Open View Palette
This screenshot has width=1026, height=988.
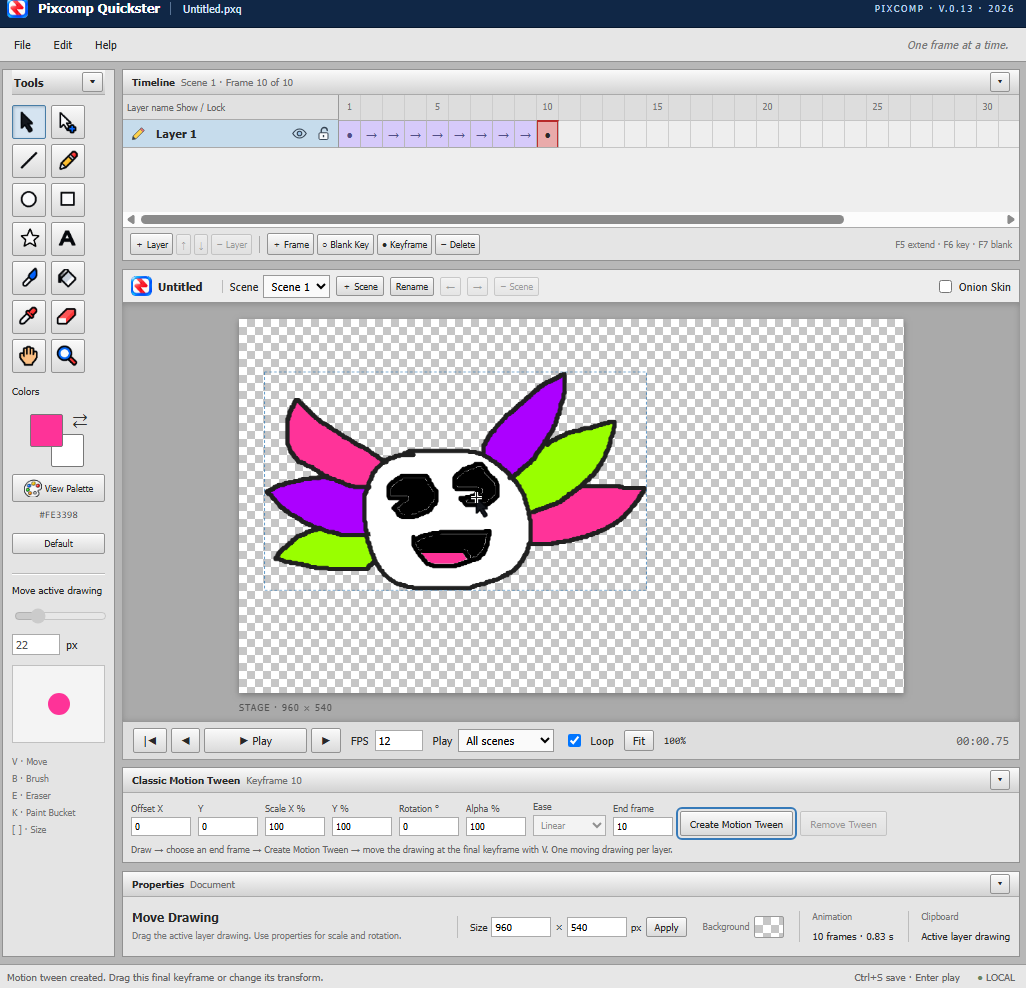(58, 488)
